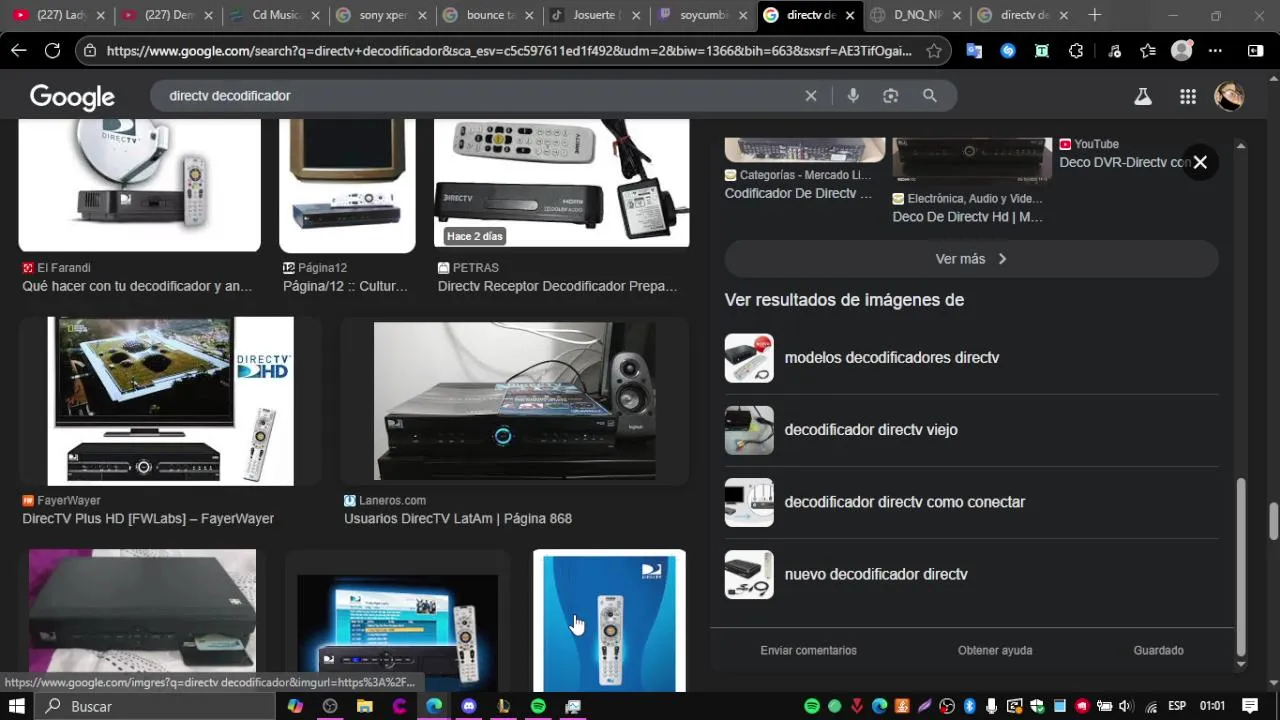Screen dimensions: 1280x720
Task: Open El Farandi satellite dish image result
Action: [140, 185]
